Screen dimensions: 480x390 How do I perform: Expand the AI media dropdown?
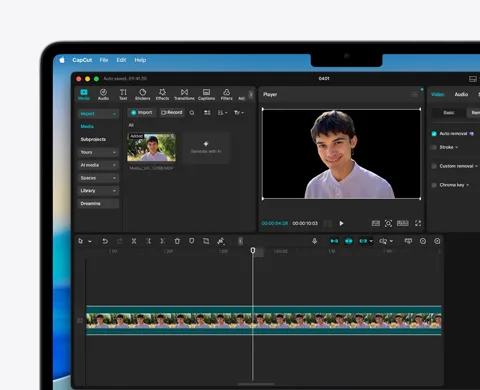pos(98,165)
